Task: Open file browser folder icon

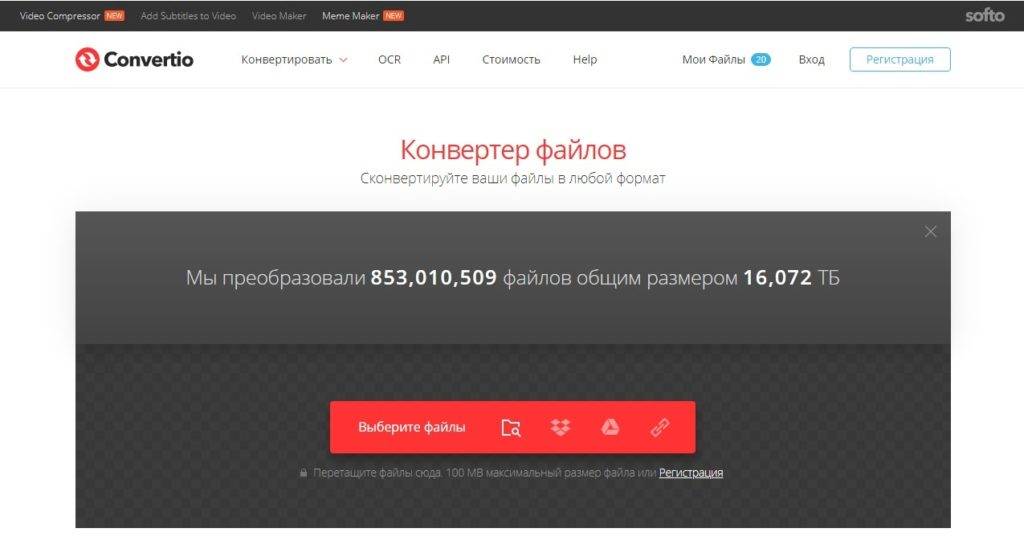Action: tap(511, 428)
